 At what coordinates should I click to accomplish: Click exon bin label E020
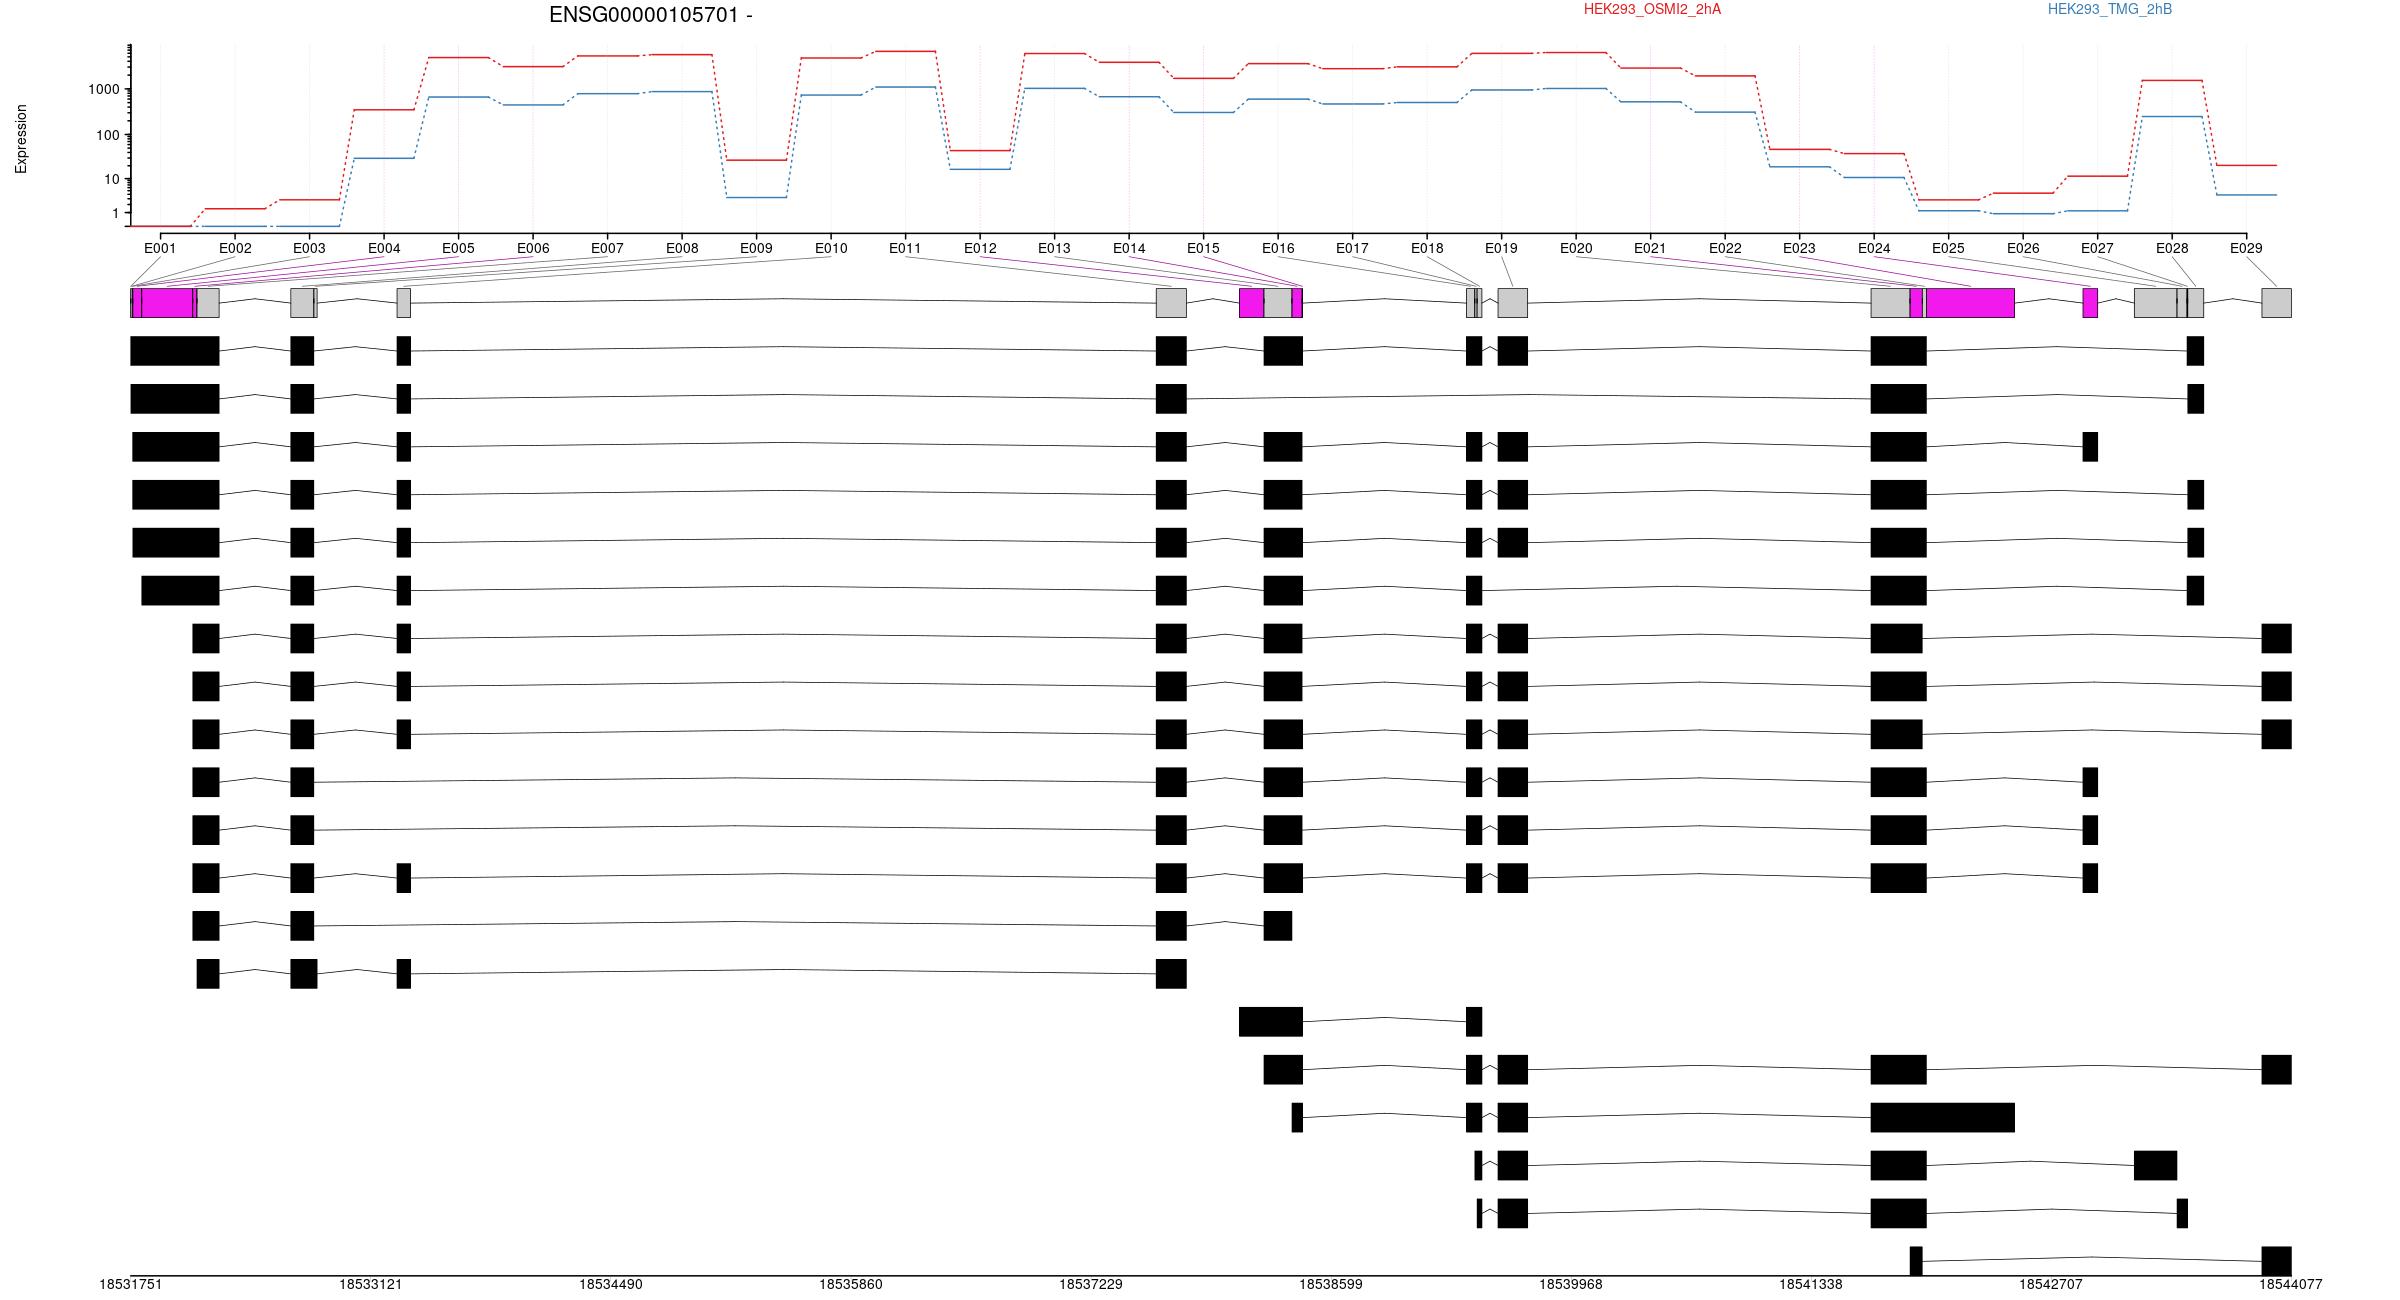coord(1576,248)
